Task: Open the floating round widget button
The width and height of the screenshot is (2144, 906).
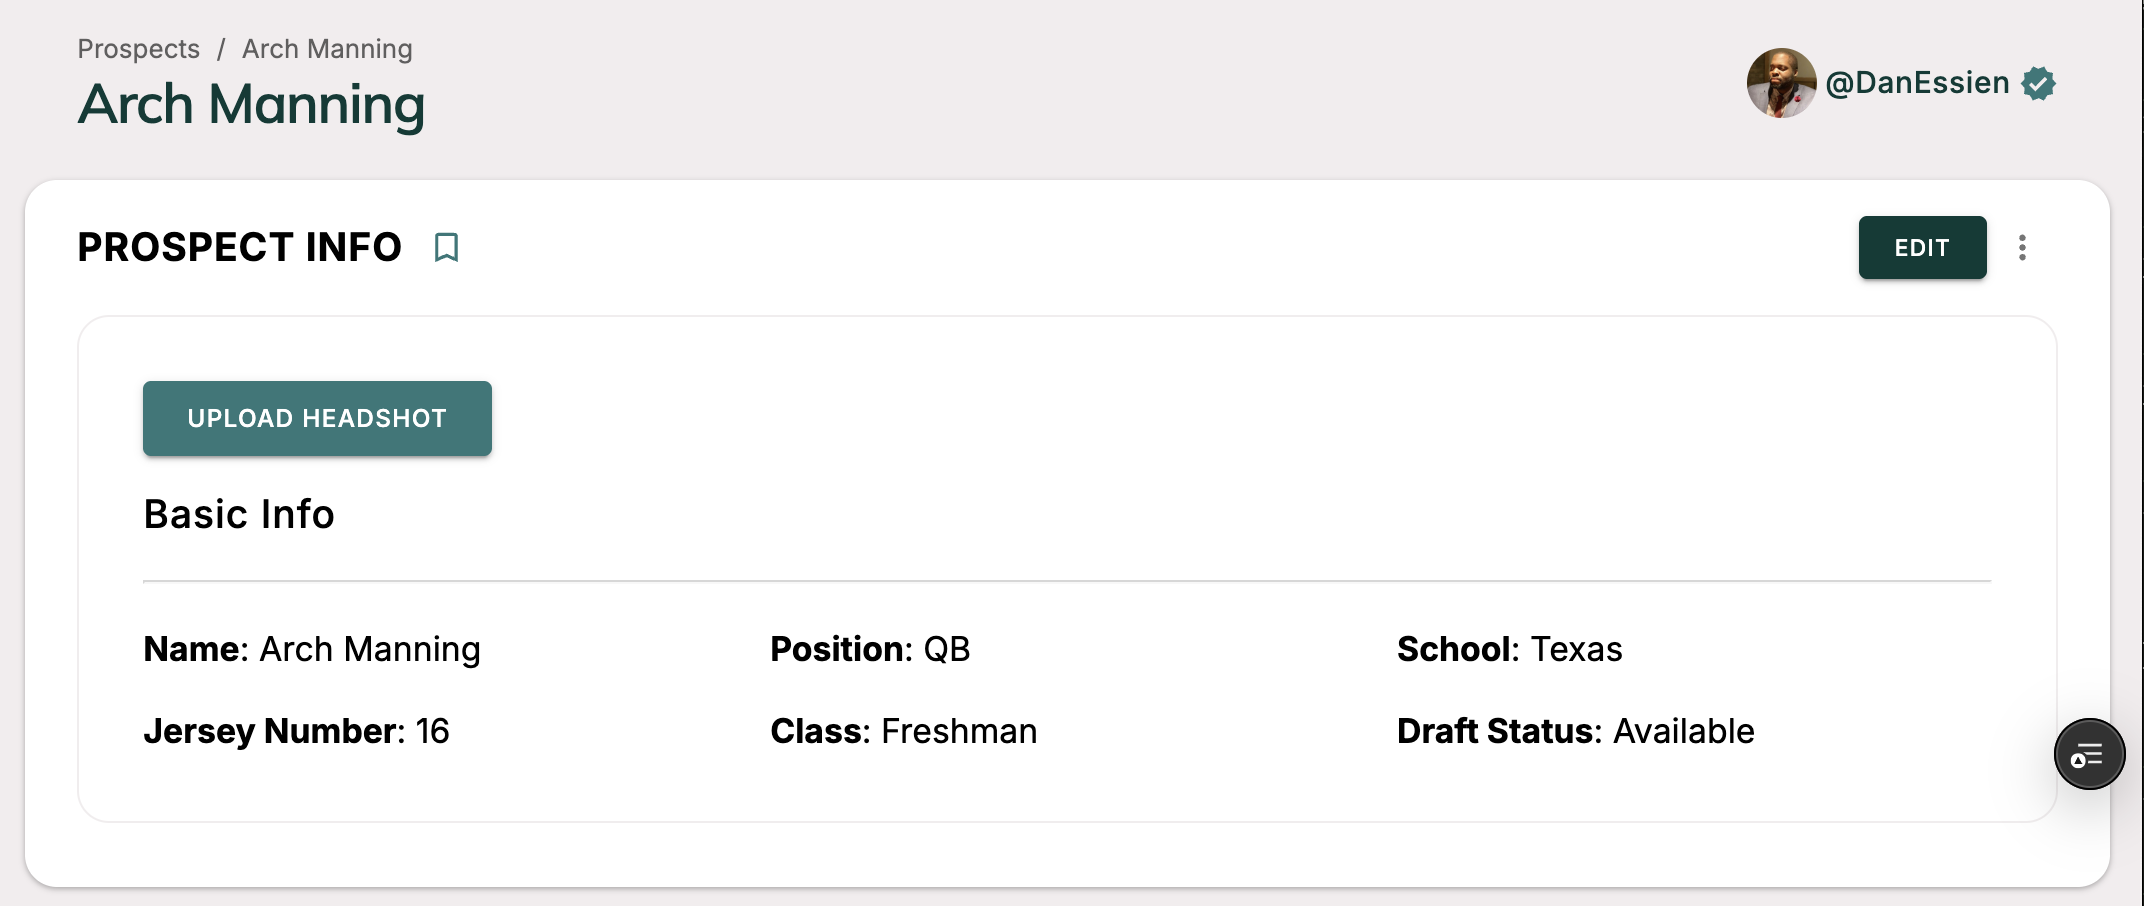Action: (2089, 754)
